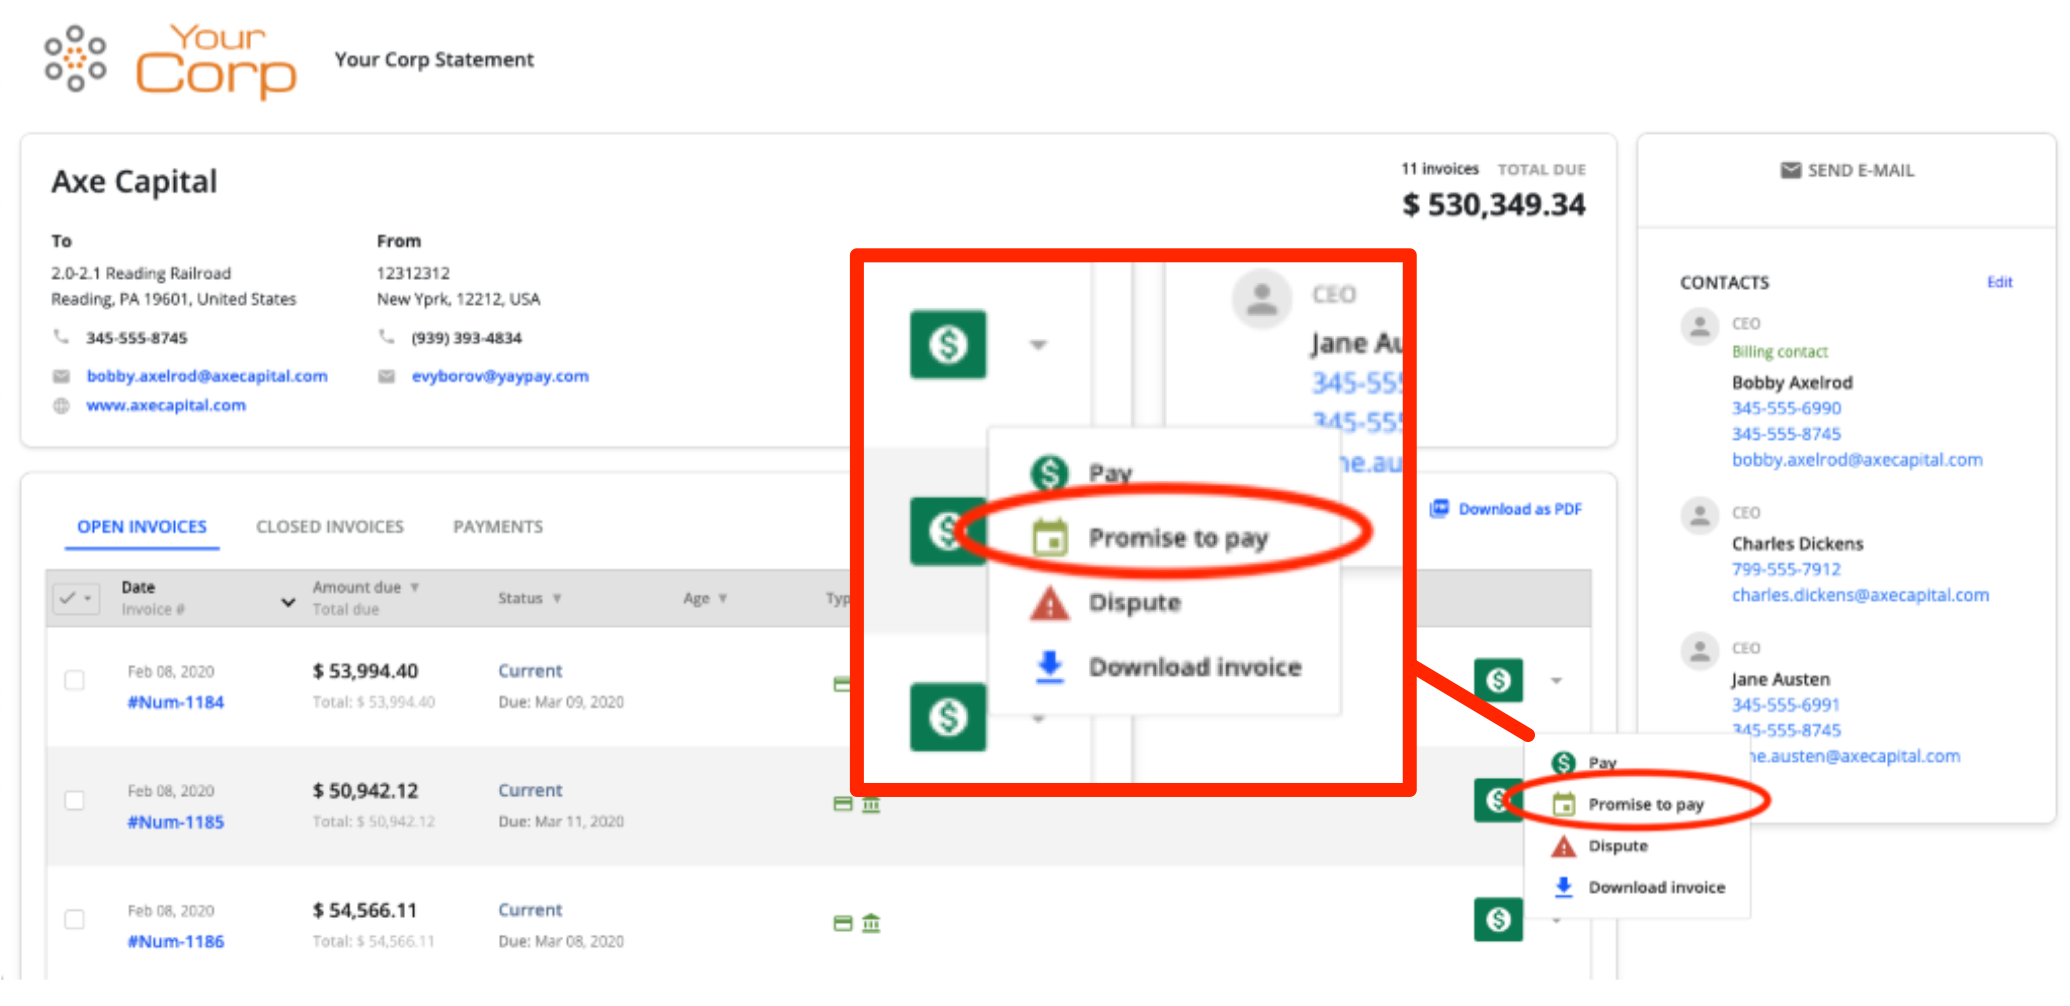Click the Send E-Mail envelope icon
This screenshot has width=2070, height=1006.
coord(1790,171)
